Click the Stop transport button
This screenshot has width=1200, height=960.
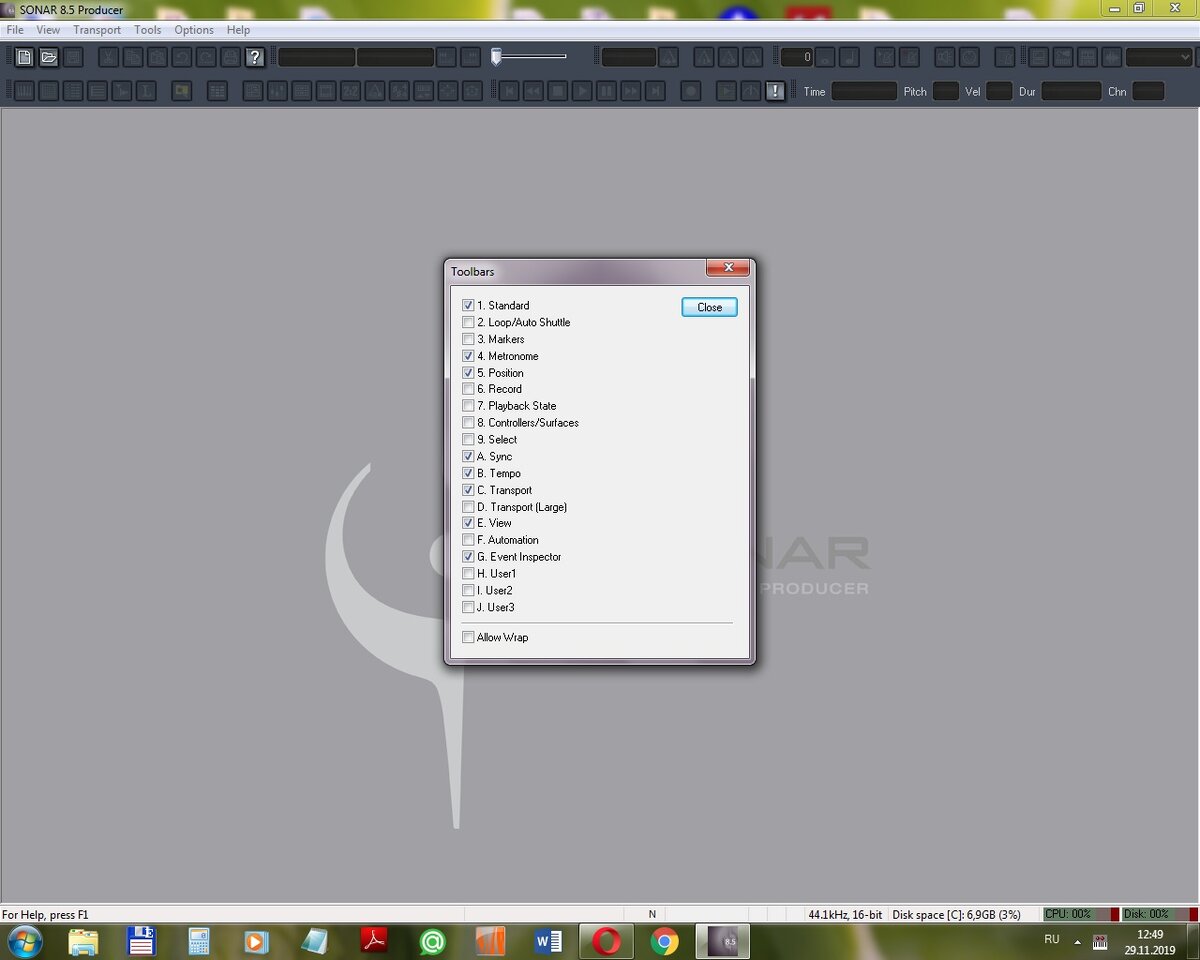(558, 91)
